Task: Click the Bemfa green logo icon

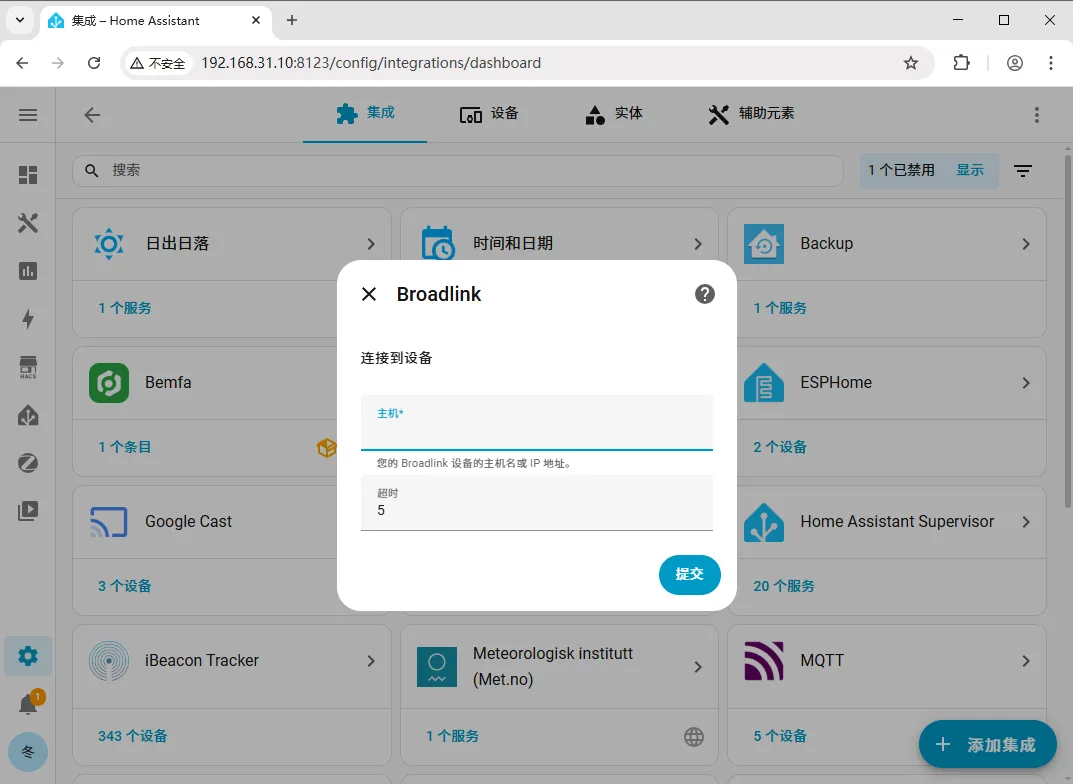Action: coord(109,382)
